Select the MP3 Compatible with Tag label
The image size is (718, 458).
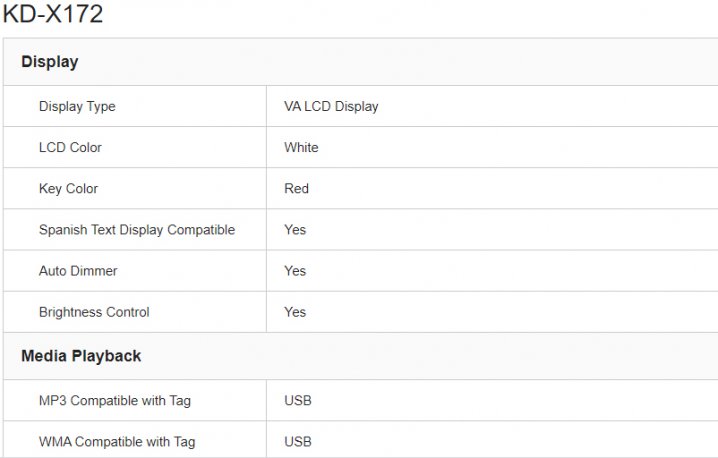click(x=115, y=400)
